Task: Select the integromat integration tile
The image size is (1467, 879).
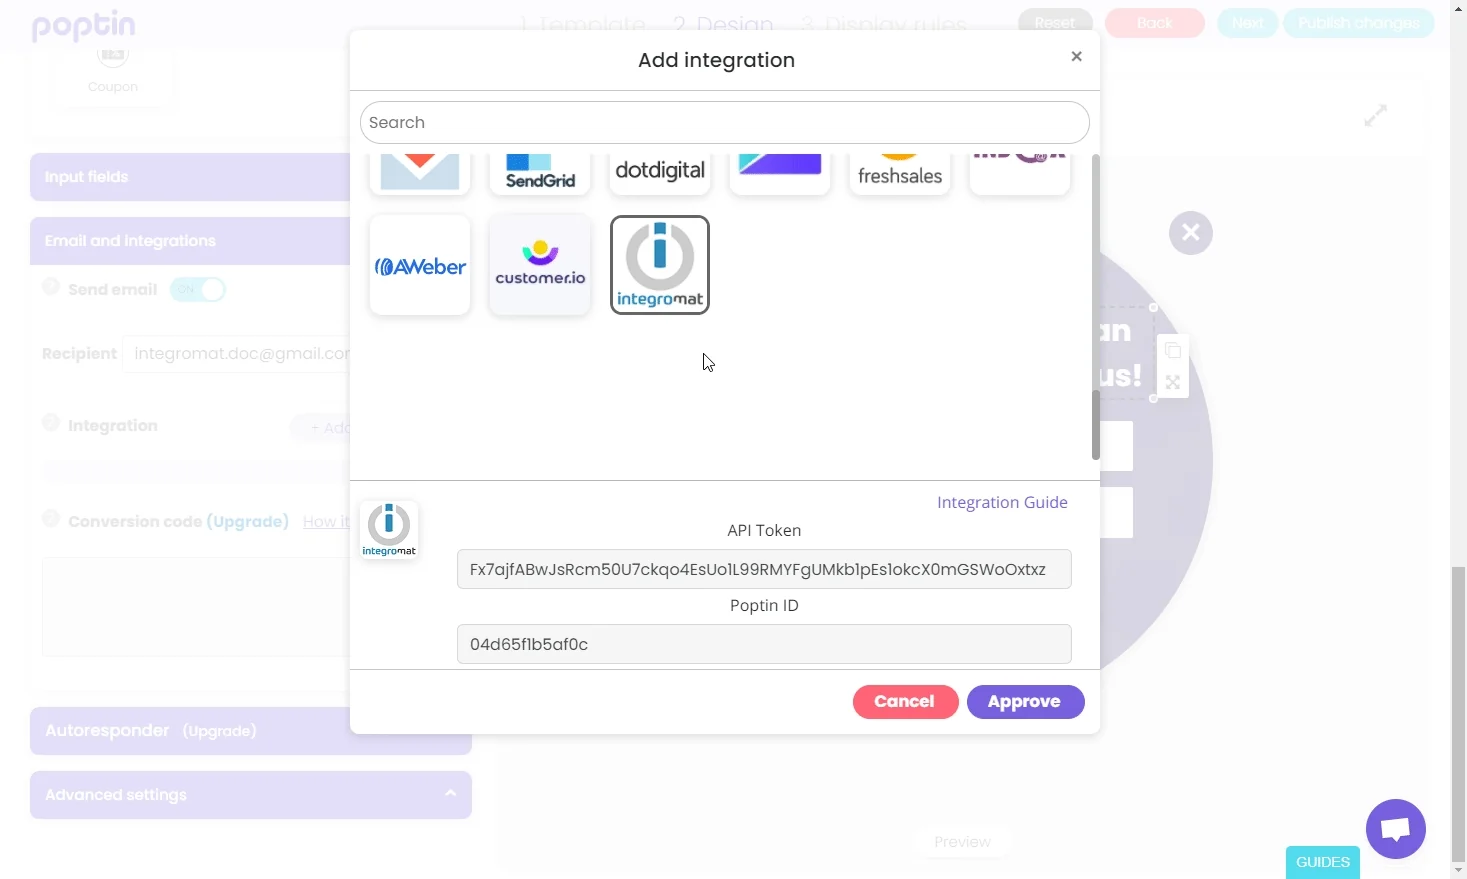Action: [660, 265]
